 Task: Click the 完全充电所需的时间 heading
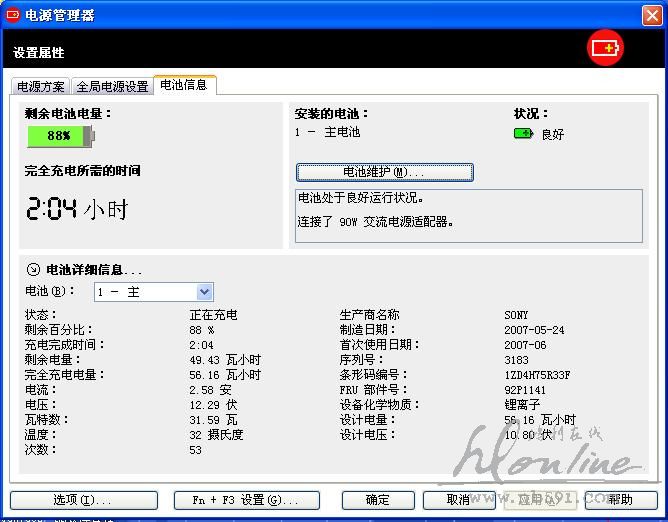(83, 171)
